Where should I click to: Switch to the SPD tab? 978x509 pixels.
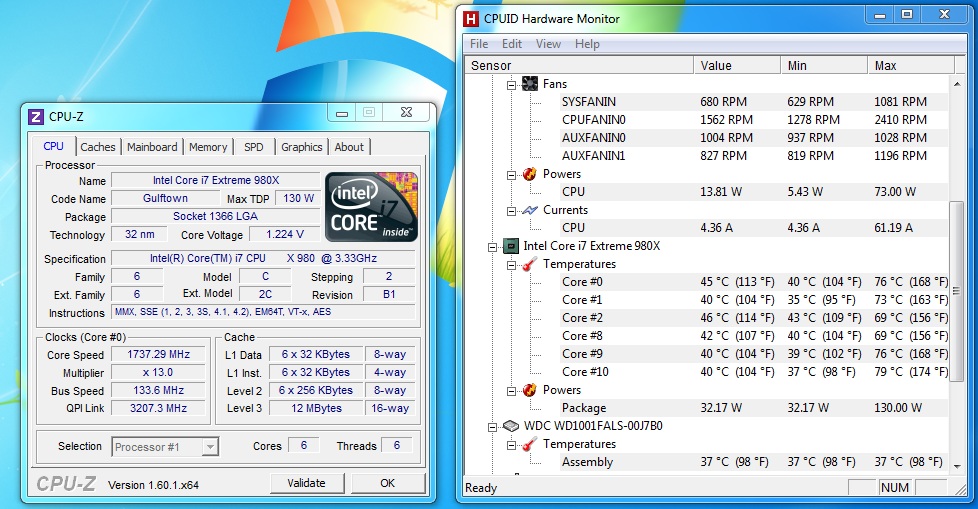point(254,147)
